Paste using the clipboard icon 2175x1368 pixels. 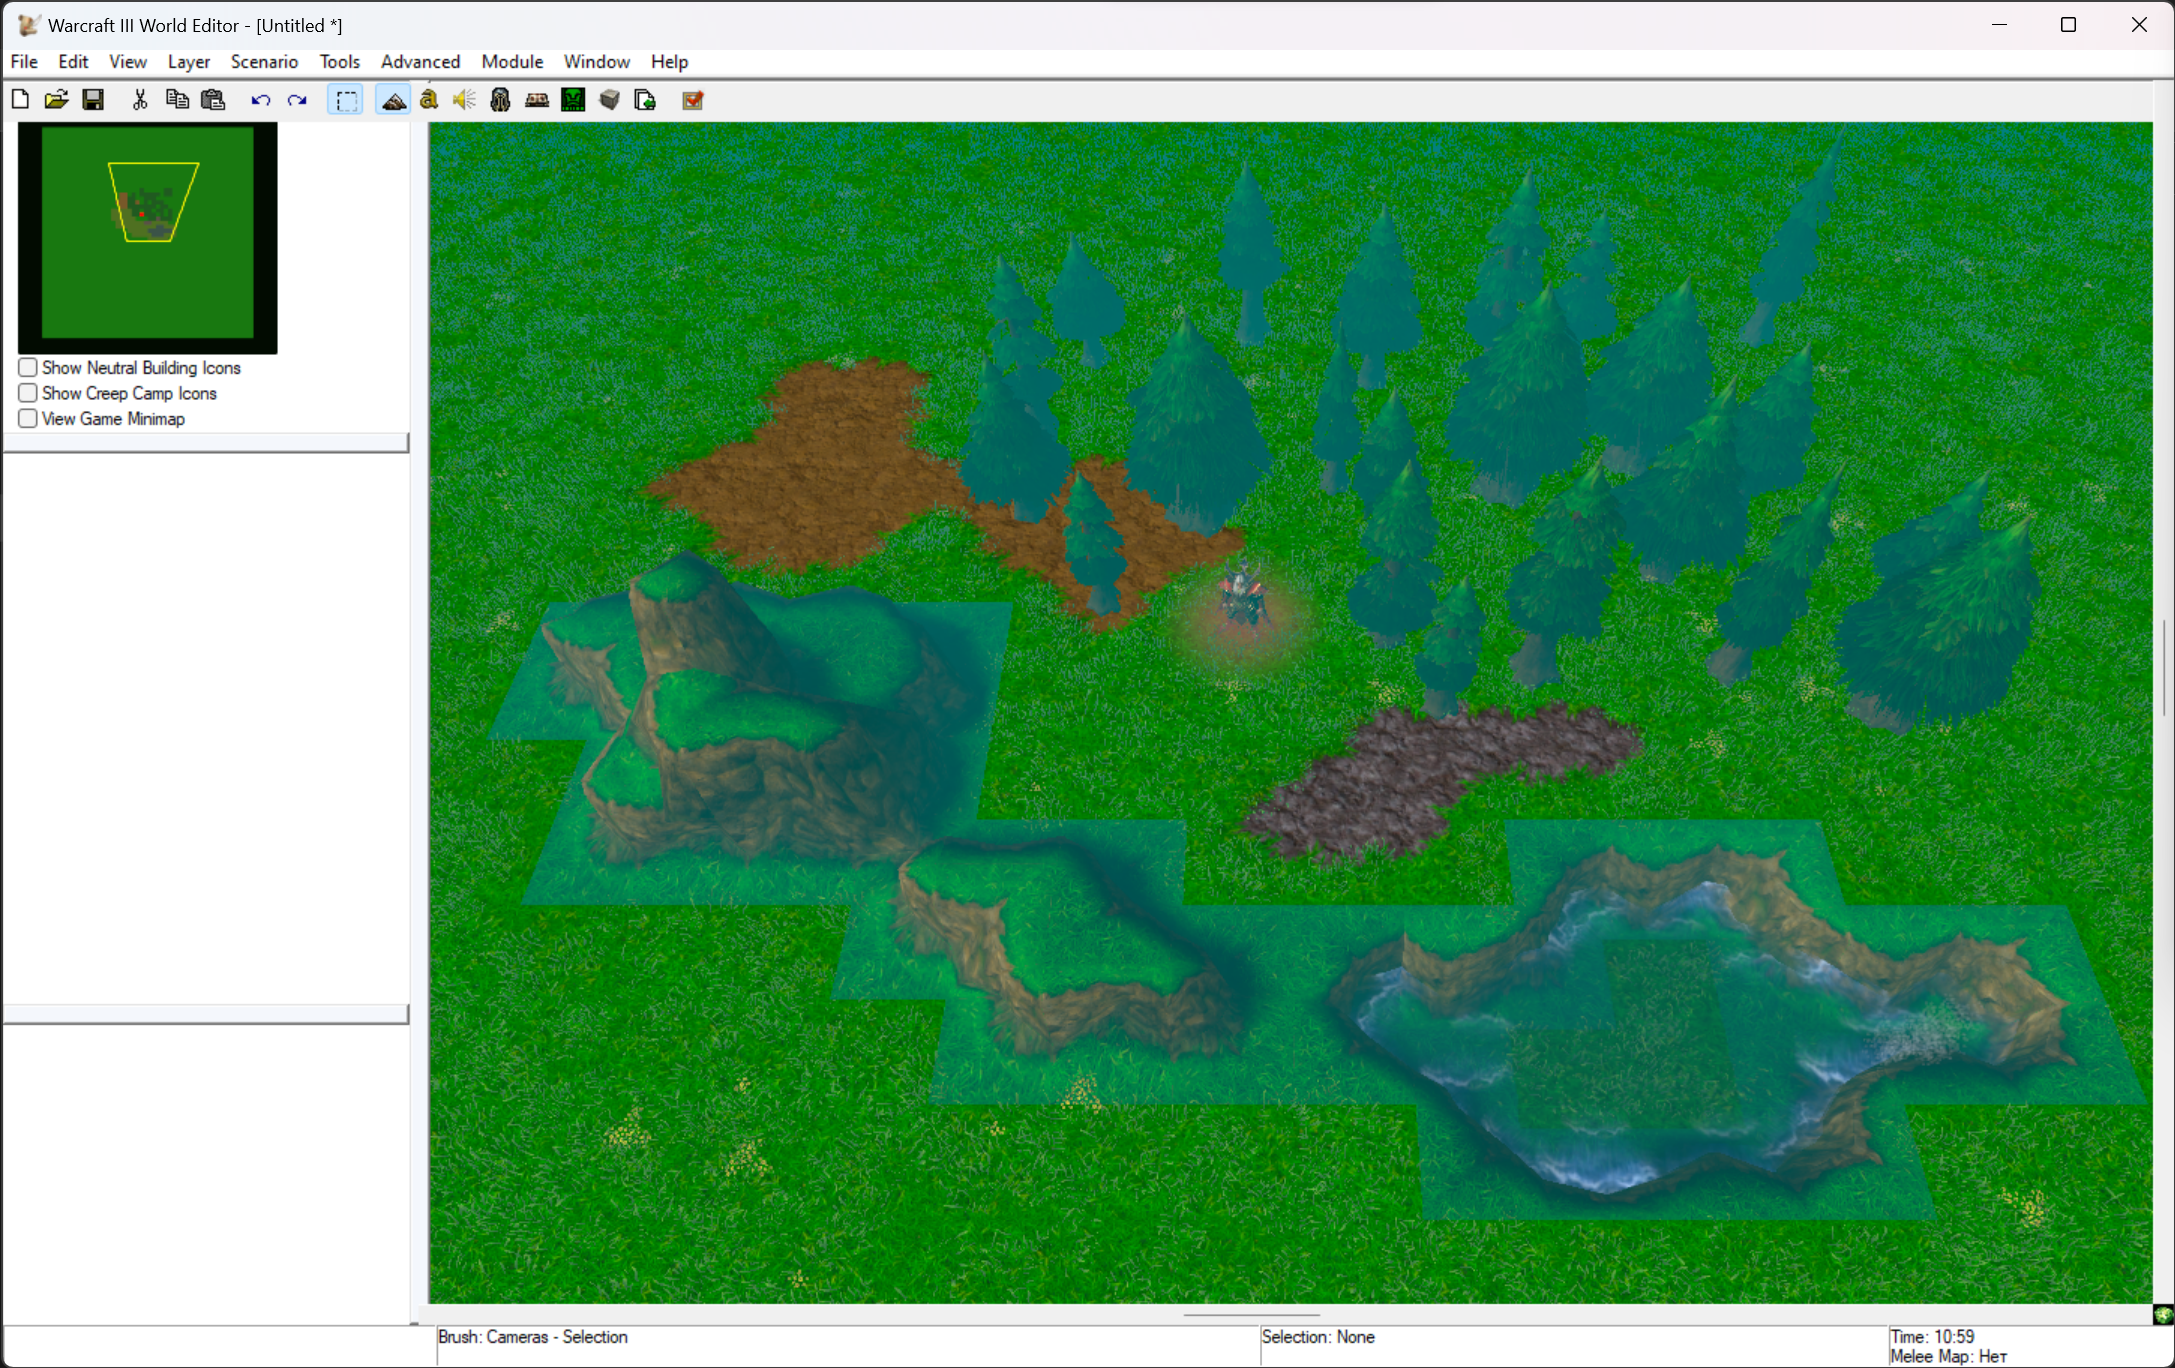click(213, 99)
